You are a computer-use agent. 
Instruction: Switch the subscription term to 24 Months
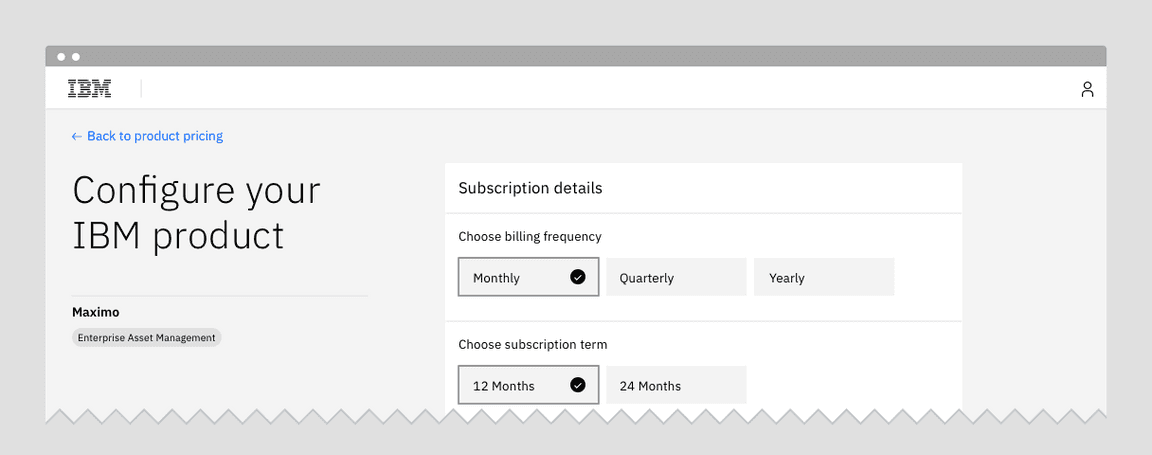[x=676, y=385]
